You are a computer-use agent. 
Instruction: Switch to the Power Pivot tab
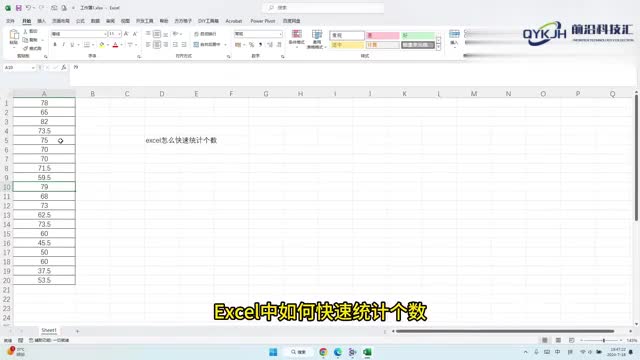point(263,21)
